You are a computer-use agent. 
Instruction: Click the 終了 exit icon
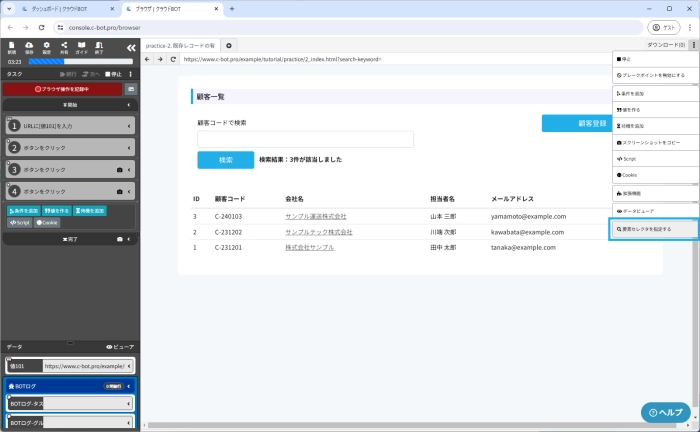(x=99, y=47)
